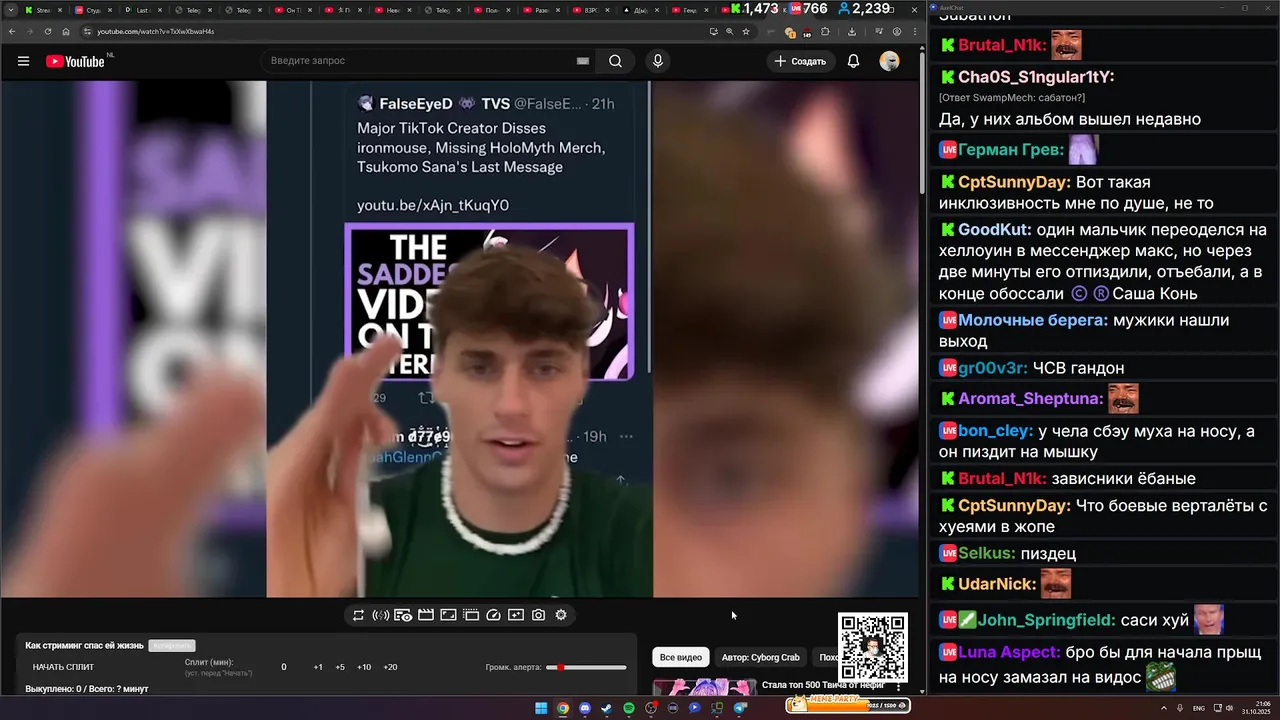Bookmark this page with the star icon

745,31
